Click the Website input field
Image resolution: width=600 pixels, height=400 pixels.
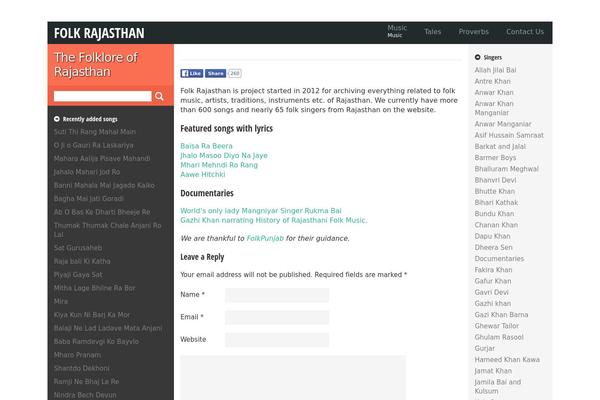click(x=277, y=340)
